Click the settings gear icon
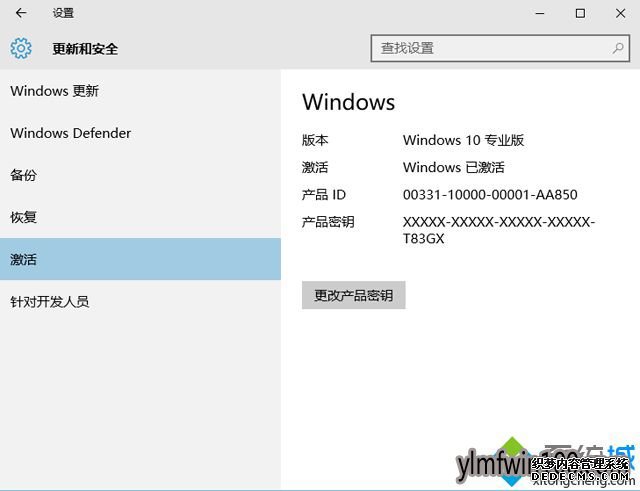Screen dimensions: 640x491 (x=21, y=48)
